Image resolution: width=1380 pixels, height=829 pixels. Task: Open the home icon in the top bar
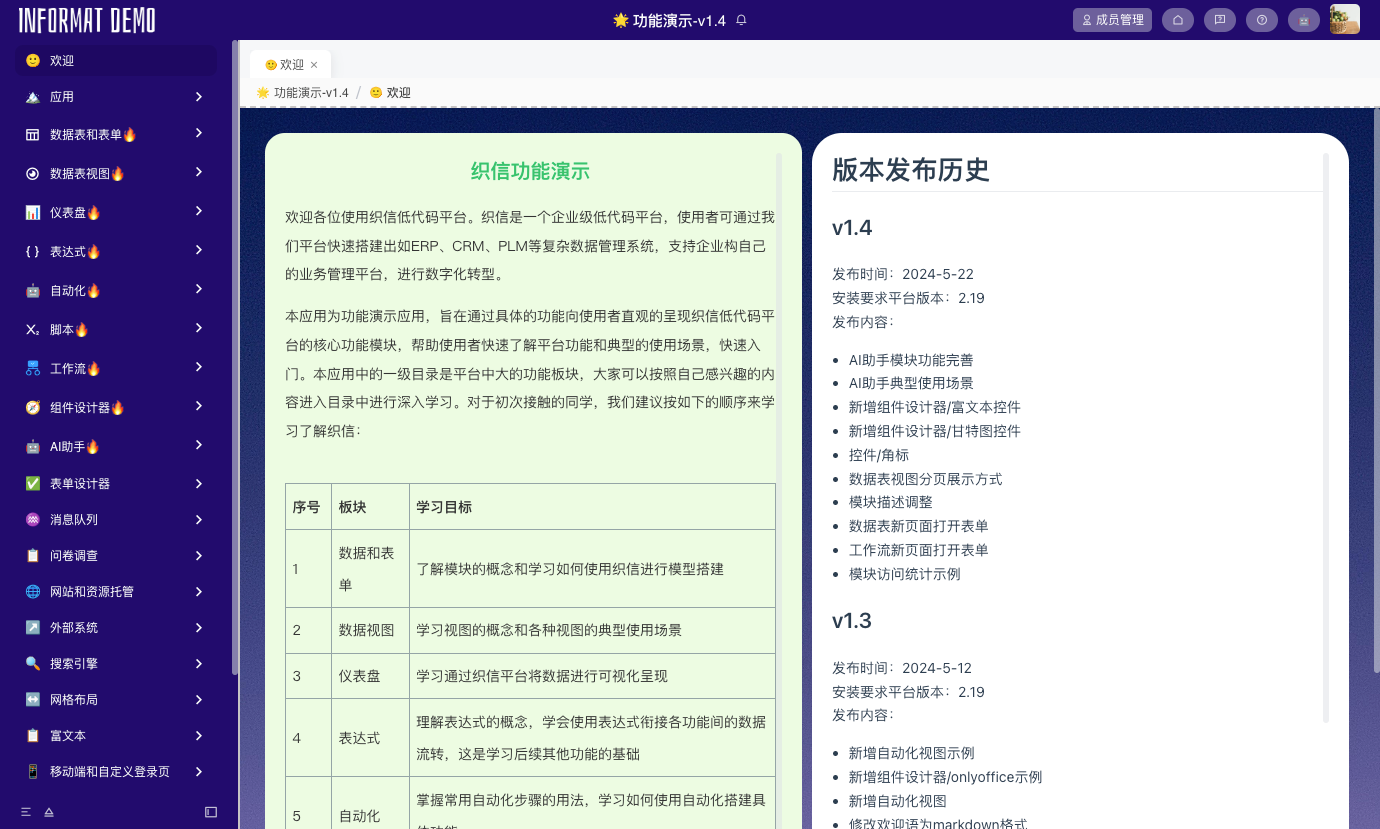point(1177,19)
